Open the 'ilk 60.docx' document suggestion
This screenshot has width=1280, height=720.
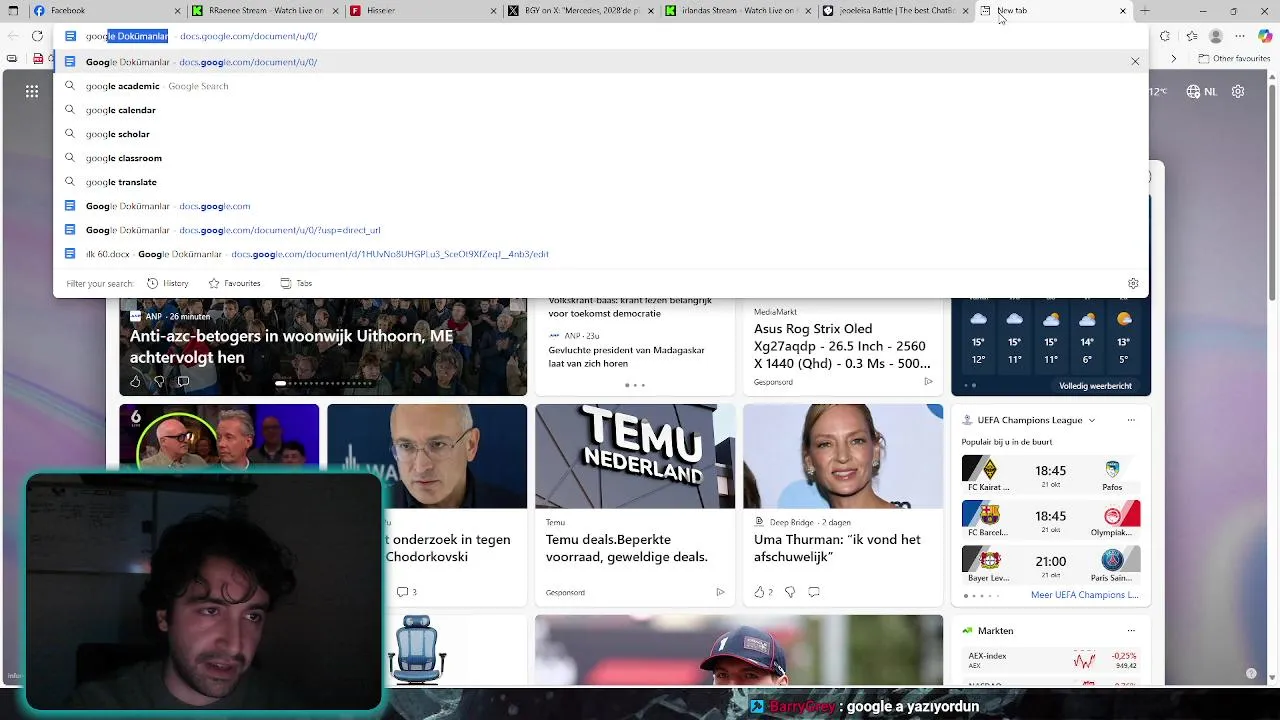pyautogui.click(x=600, y=254)
